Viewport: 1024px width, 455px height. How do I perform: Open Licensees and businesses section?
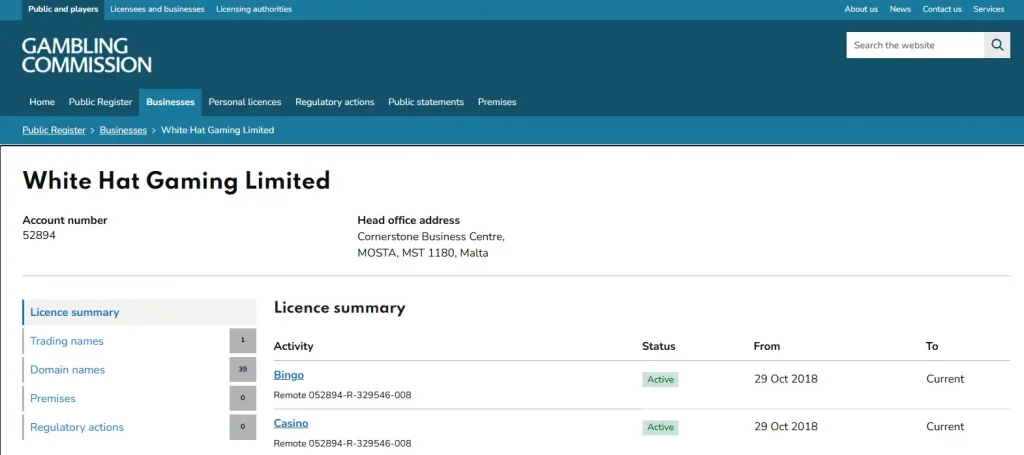coord(157,9)
